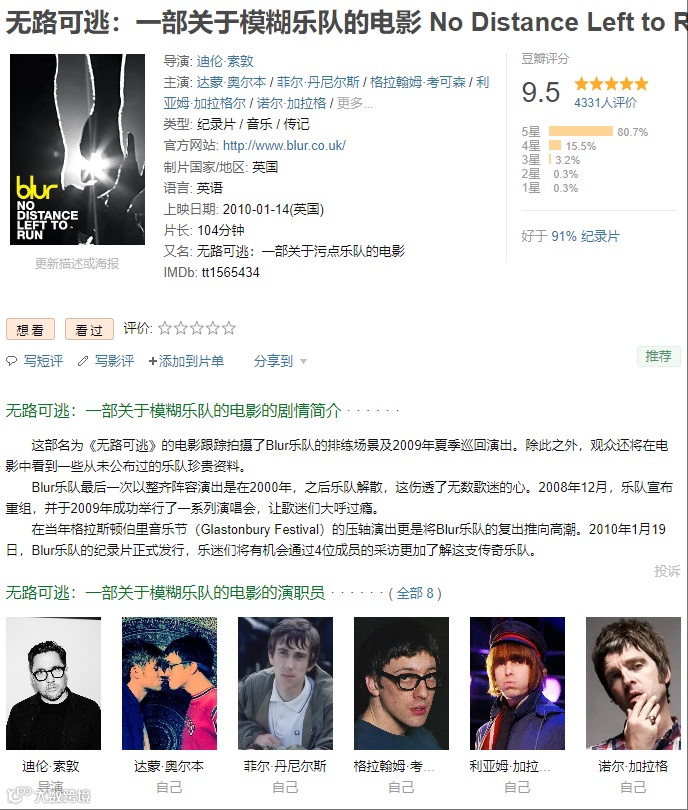
Task: Click the pencil icon beside 写影评
Action: (x=83, y=361)
